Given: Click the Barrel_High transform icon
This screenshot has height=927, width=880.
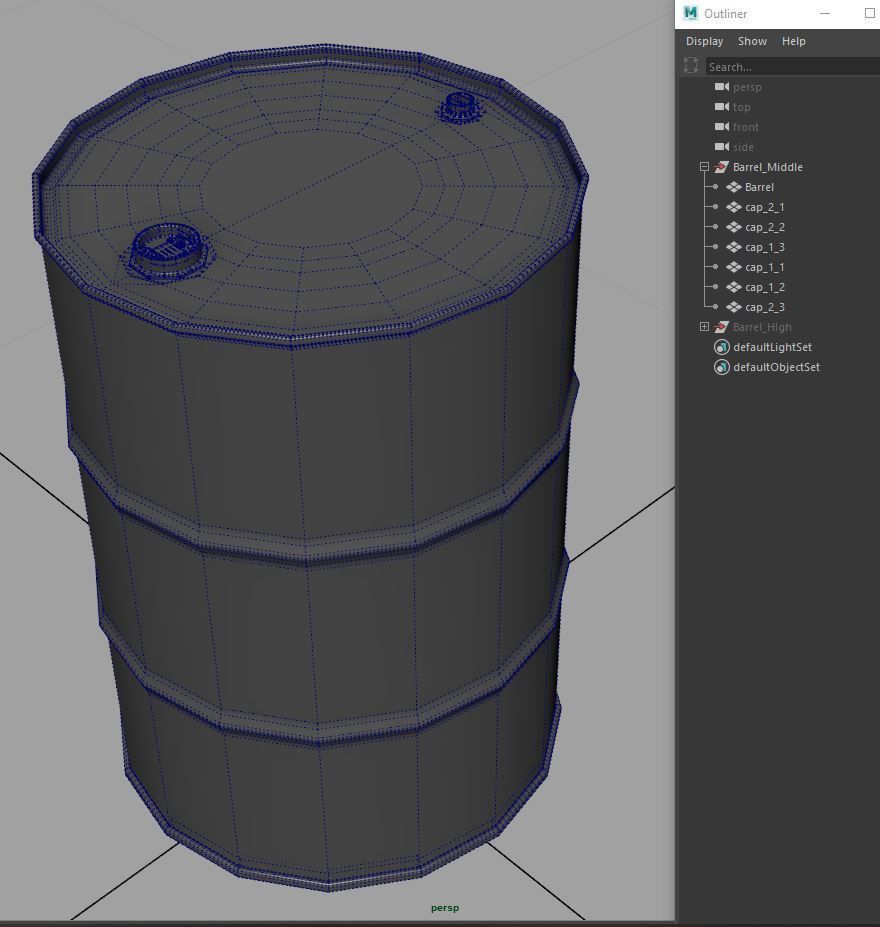Looking at the screenshot, I should (721, 327).
